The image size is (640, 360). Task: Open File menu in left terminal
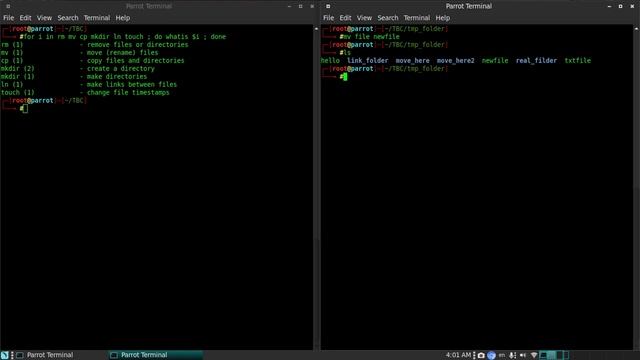point(9,18)
